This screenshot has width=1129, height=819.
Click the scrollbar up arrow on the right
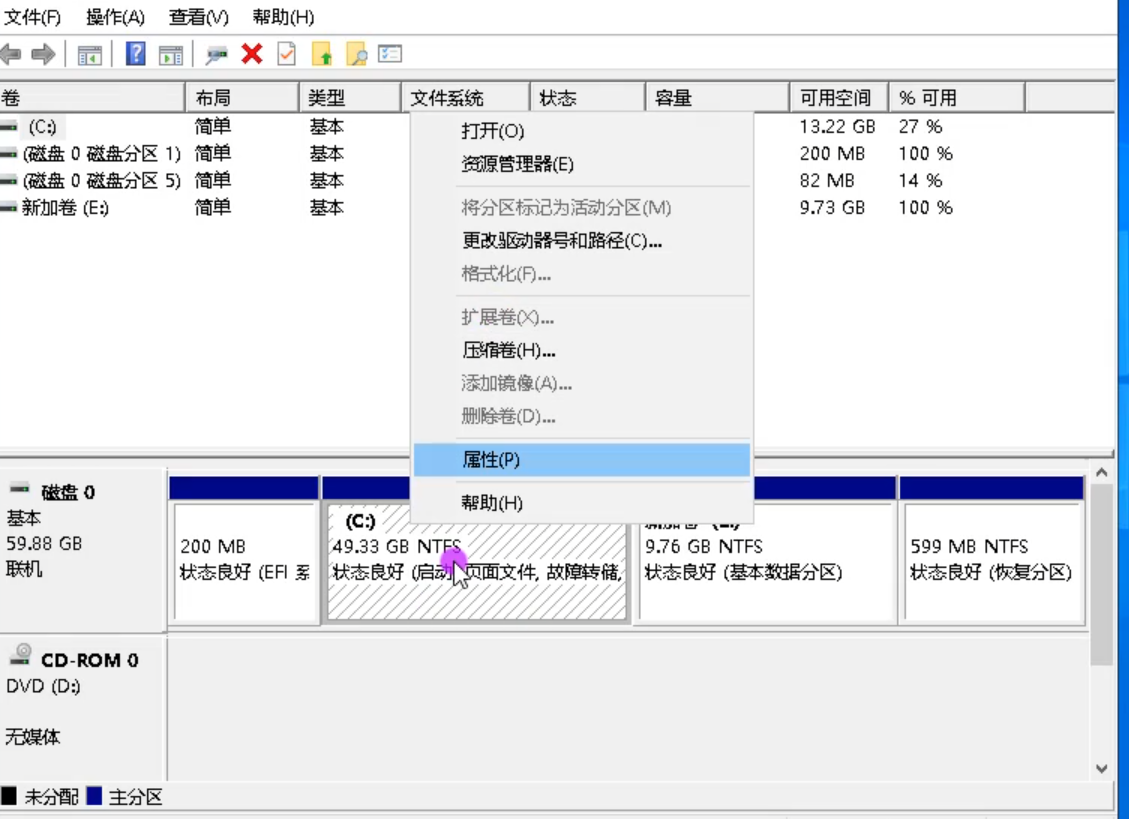click(1102, 471)
